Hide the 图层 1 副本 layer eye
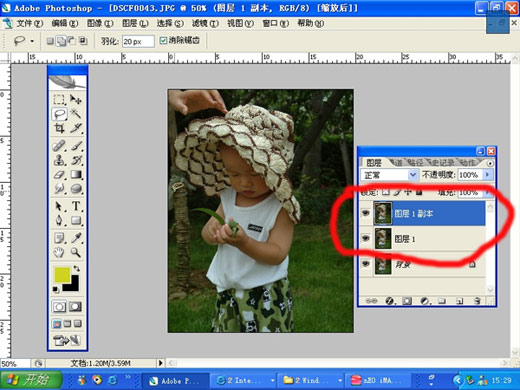The height and width of the screenshot is (390, 520). (366, 213)
